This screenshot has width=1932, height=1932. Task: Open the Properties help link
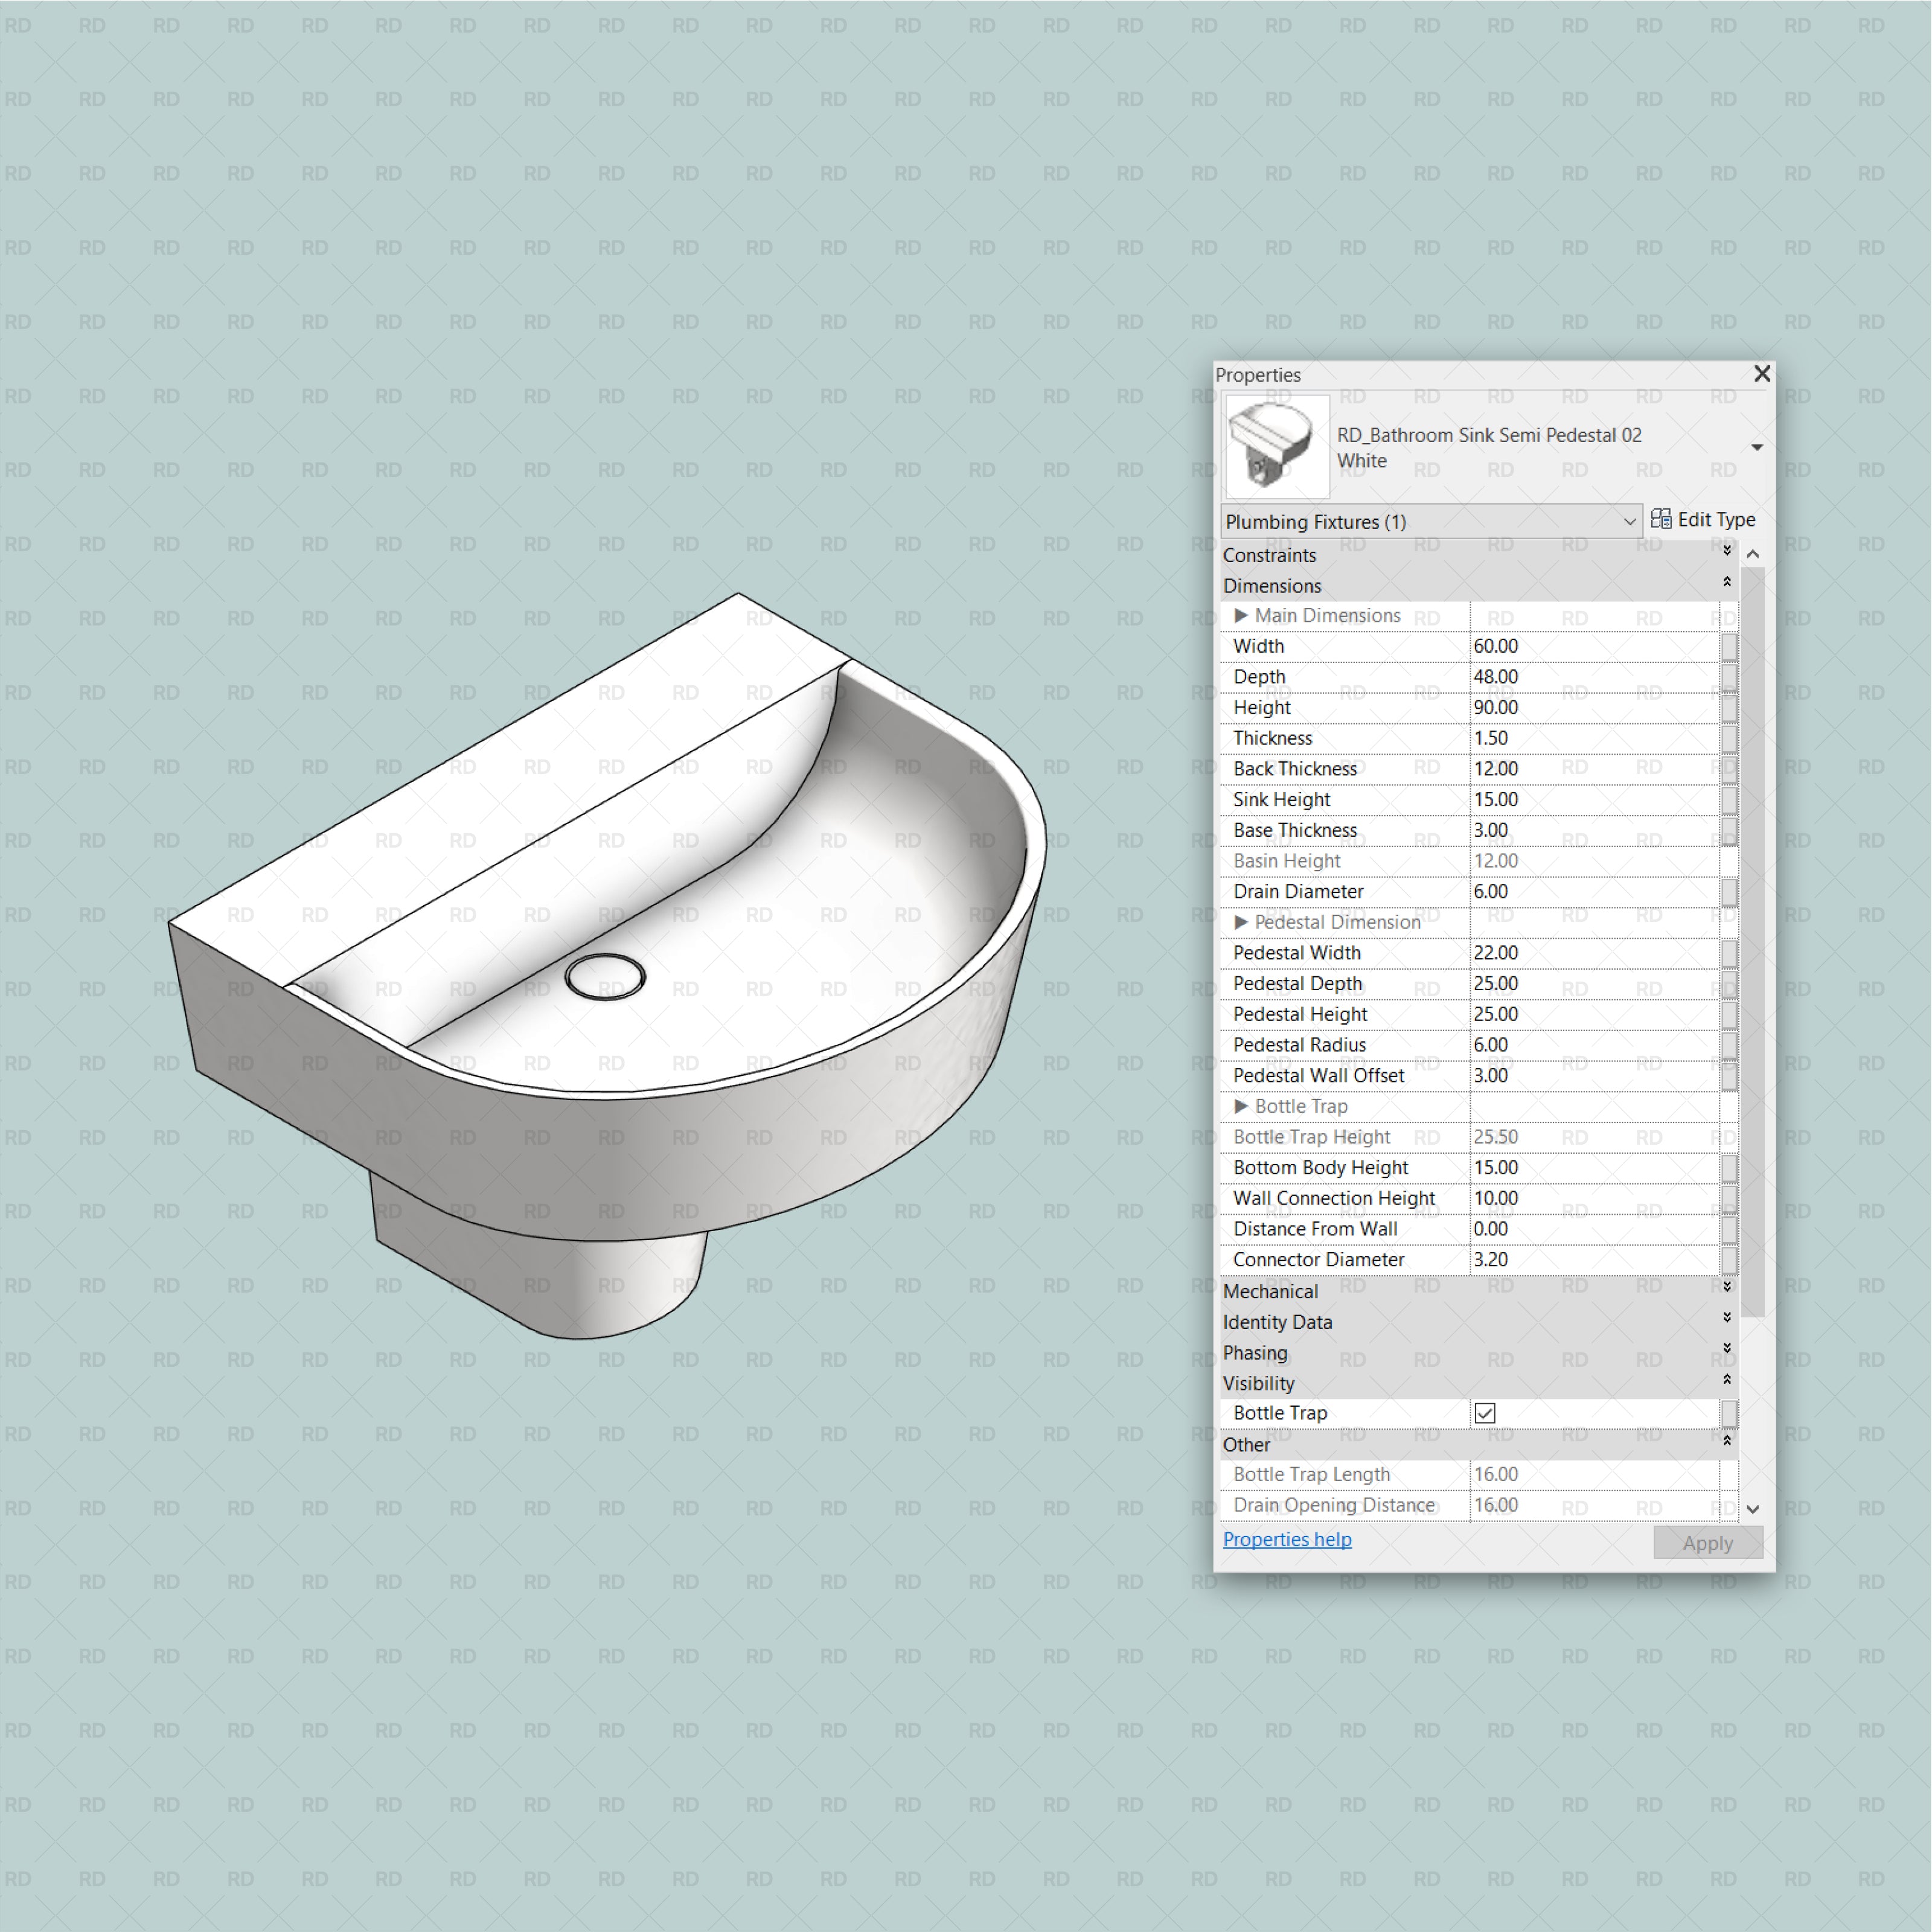1287,1539
